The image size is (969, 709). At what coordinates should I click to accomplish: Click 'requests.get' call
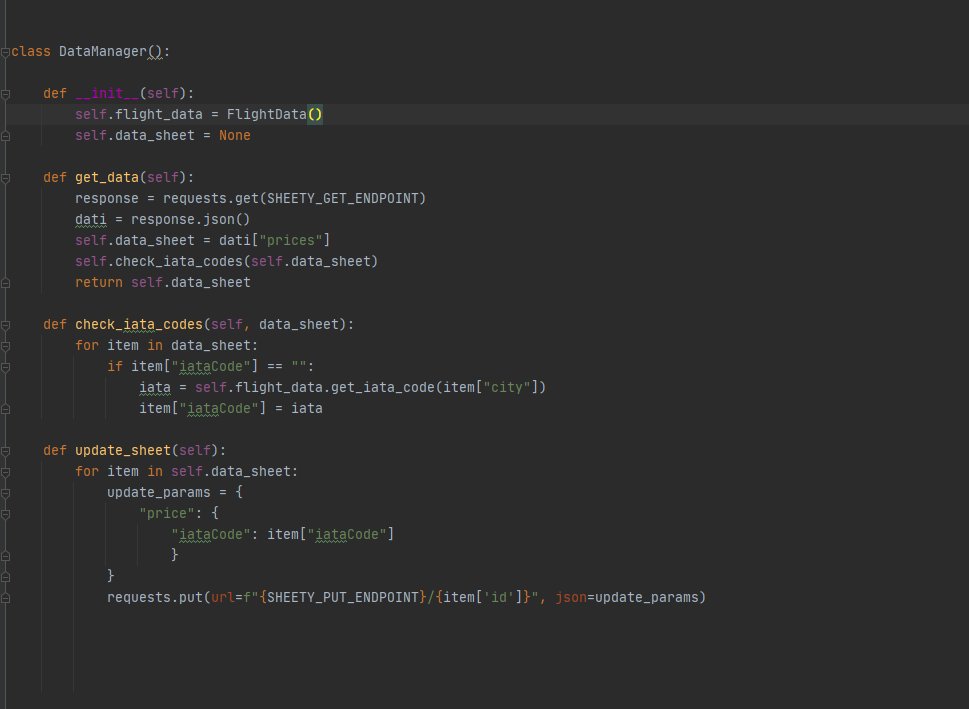(211, 198)
